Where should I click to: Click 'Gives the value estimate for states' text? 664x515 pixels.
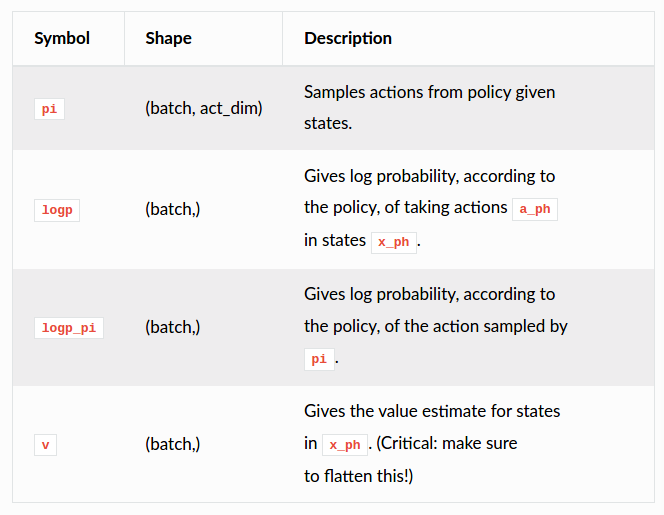(432, 411)
